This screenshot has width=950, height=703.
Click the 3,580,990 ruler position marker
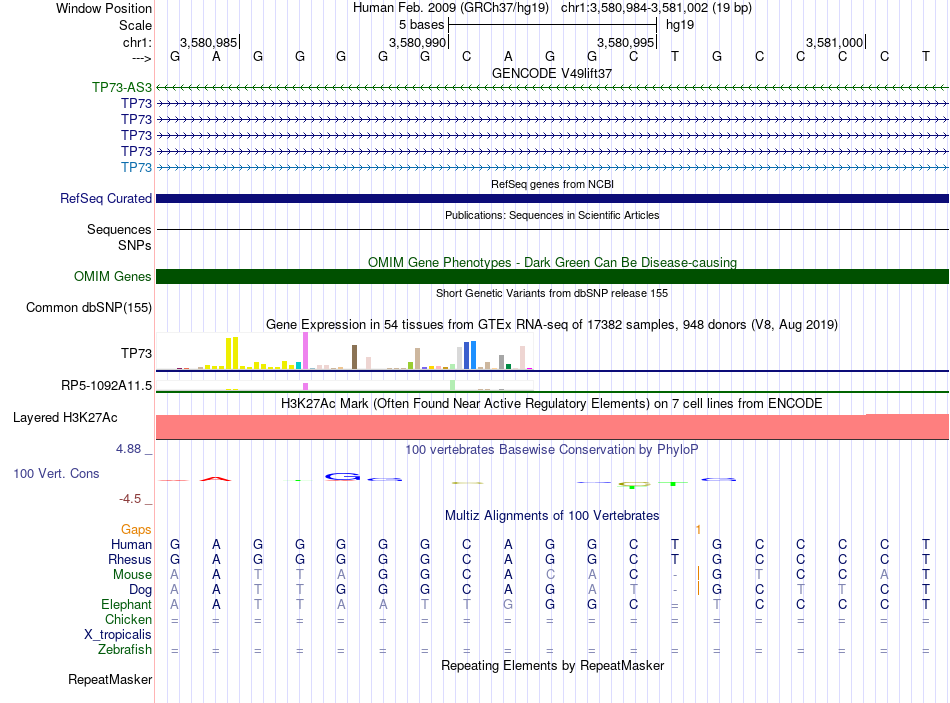pyautogui.click(x=417, y=42)
